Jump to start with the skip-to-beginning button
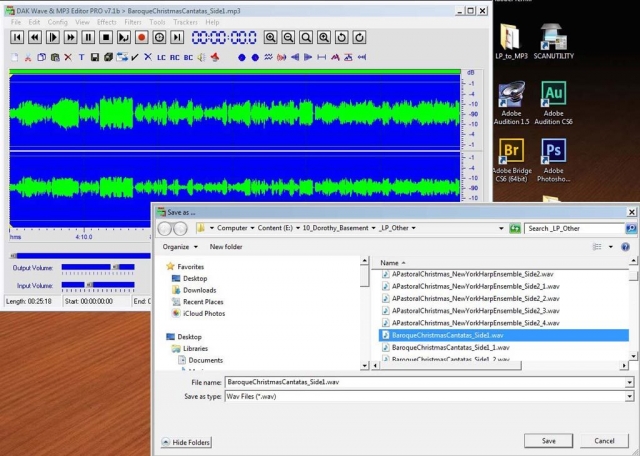The height and width of the screenshot is (456, 640). click(x=17, y=38)
